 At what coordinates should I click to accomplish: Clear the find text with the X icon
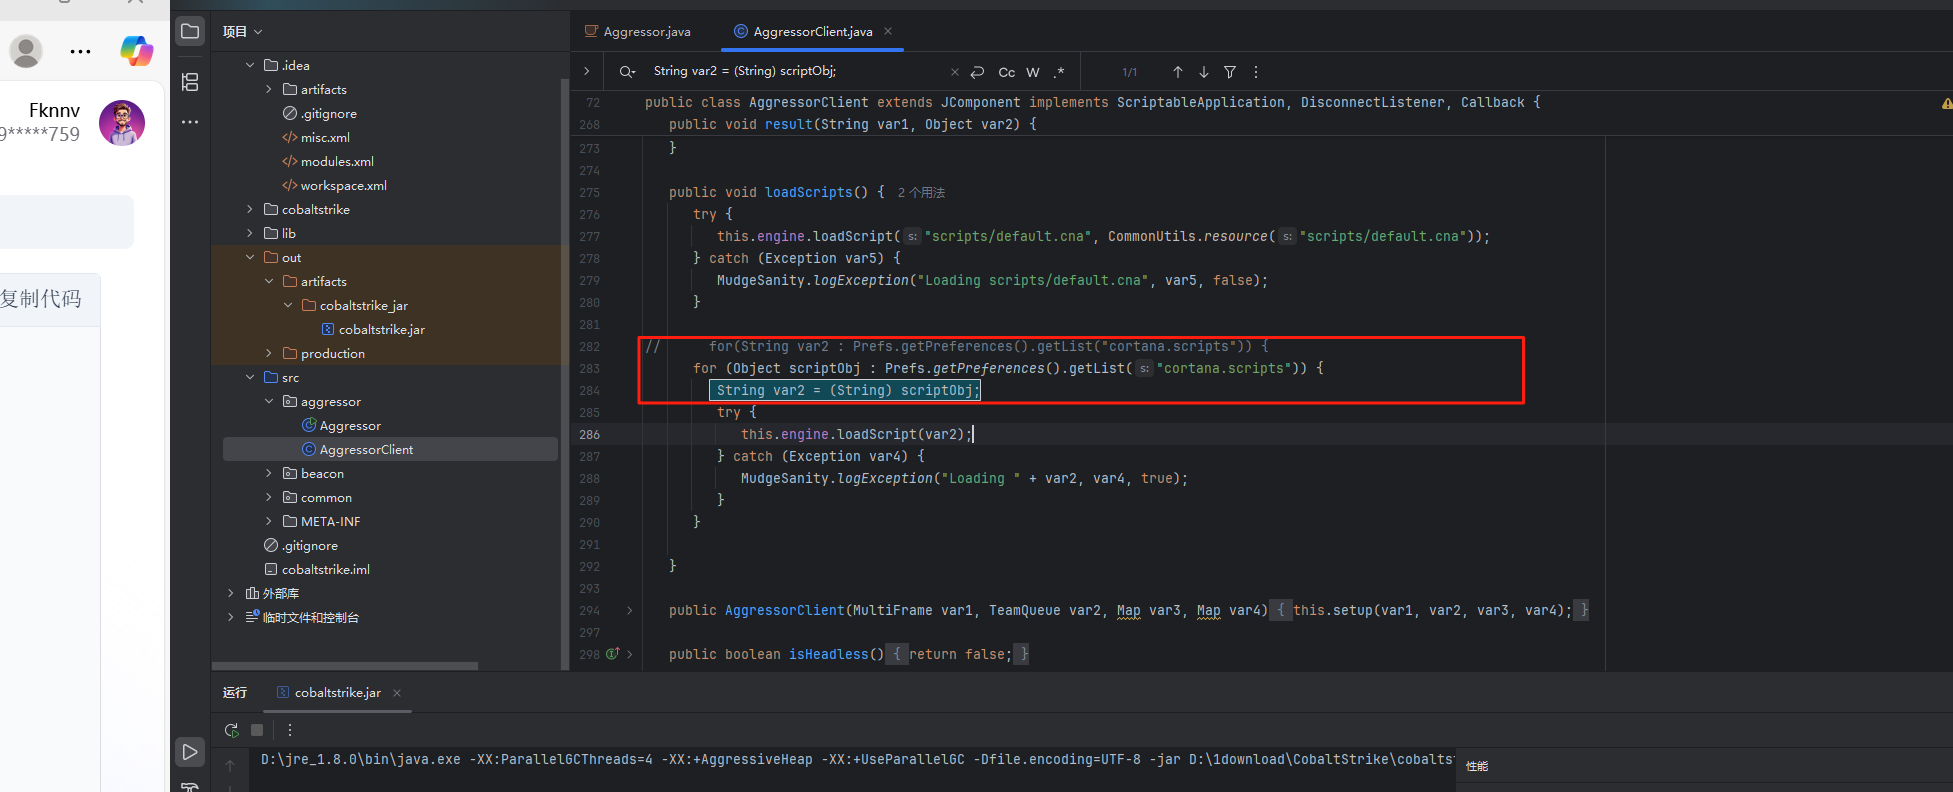point(954,72)
